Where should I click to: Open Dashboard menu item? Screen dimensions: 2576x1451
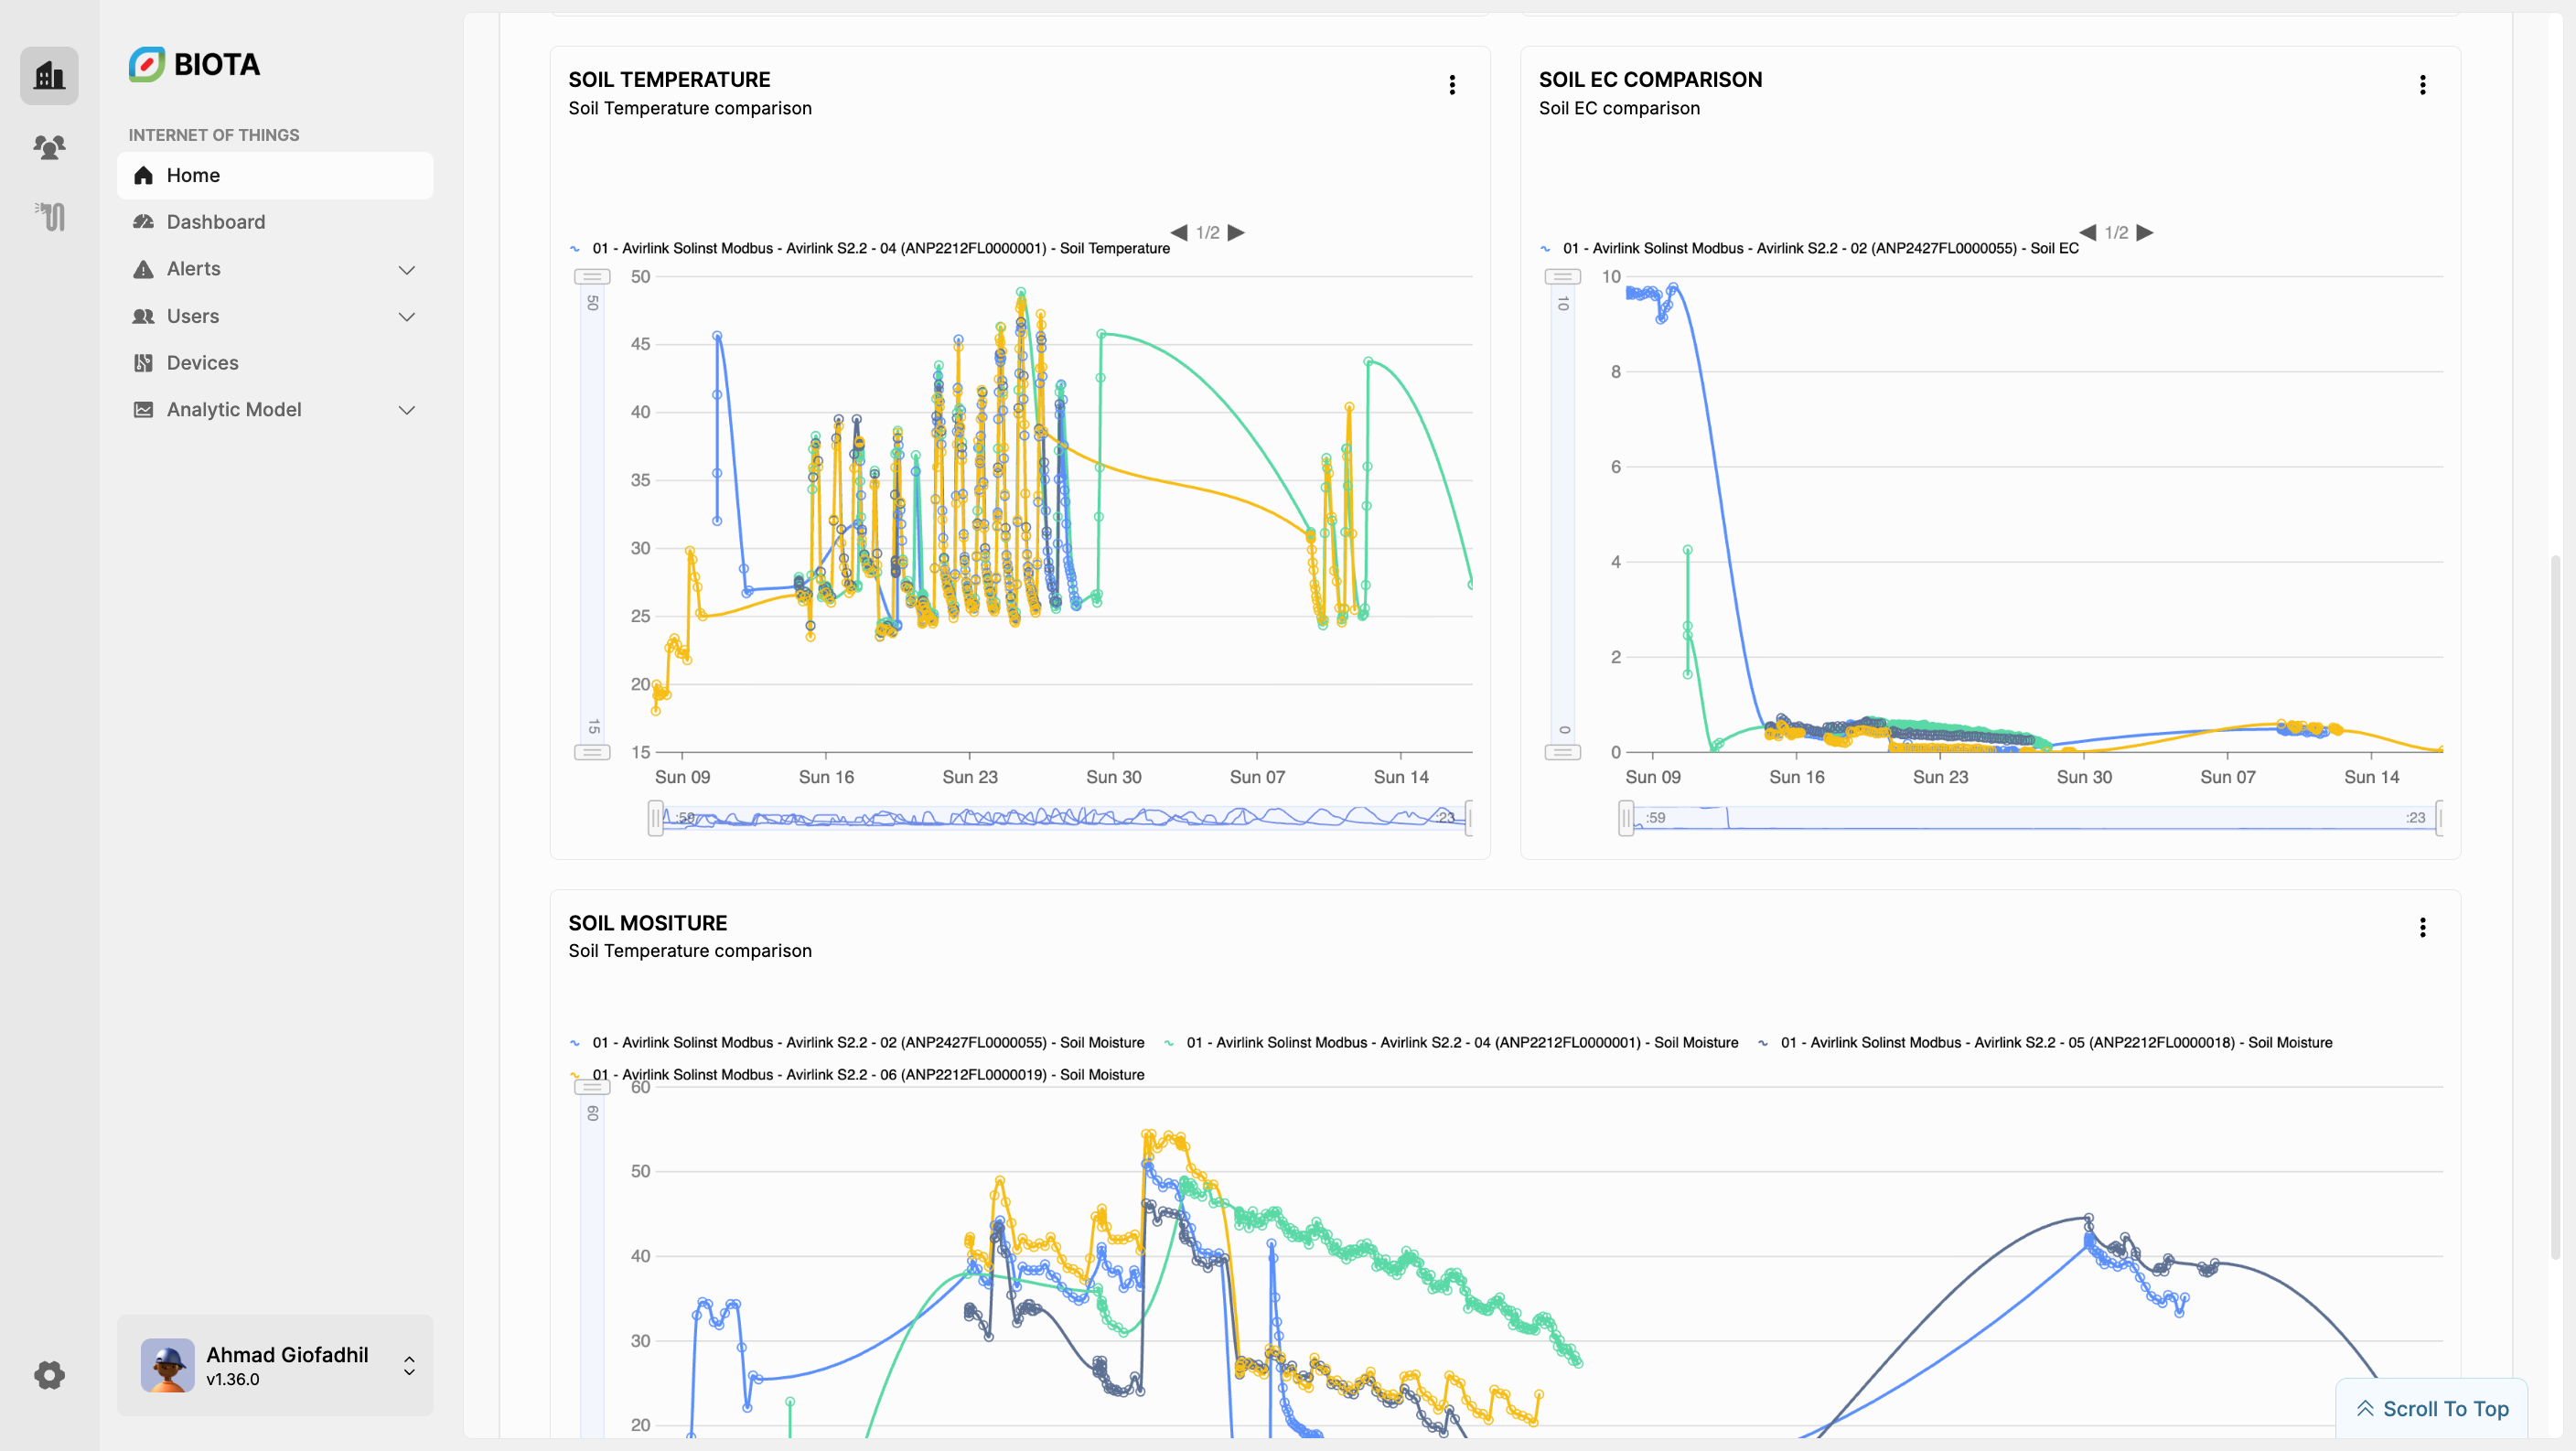[275, 222]
